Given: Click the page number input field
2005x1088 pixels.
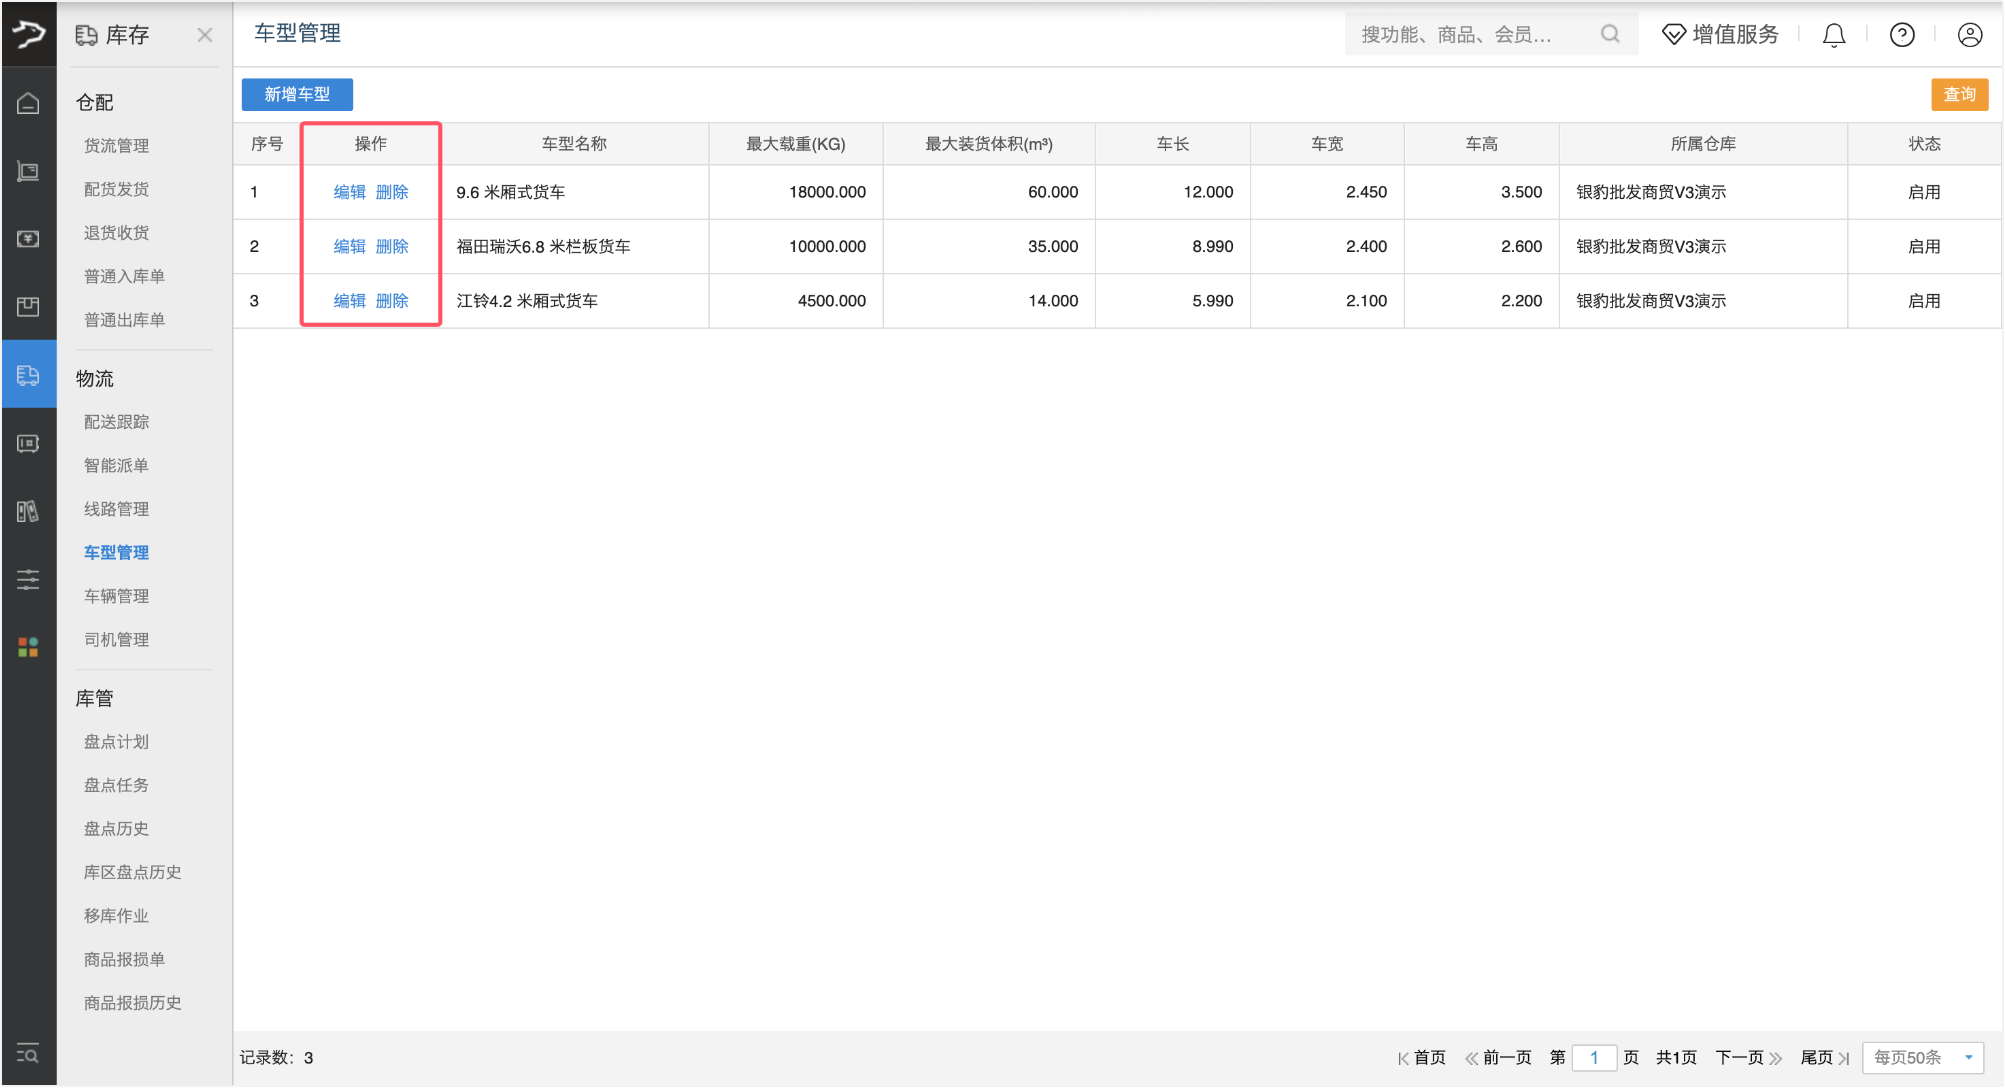Looking at the screenshot, I should point(1593,1057).
